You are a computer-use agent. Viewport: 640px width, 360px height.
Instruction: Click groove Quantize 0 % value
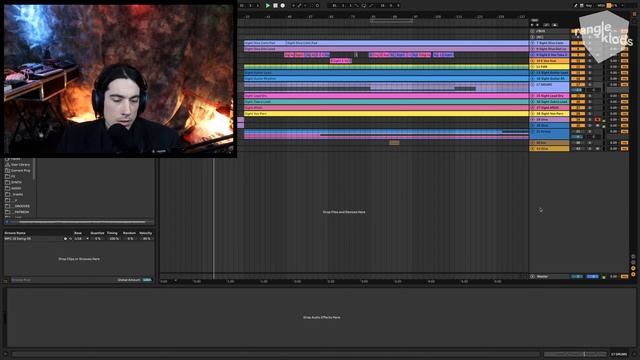click(98, 239)
